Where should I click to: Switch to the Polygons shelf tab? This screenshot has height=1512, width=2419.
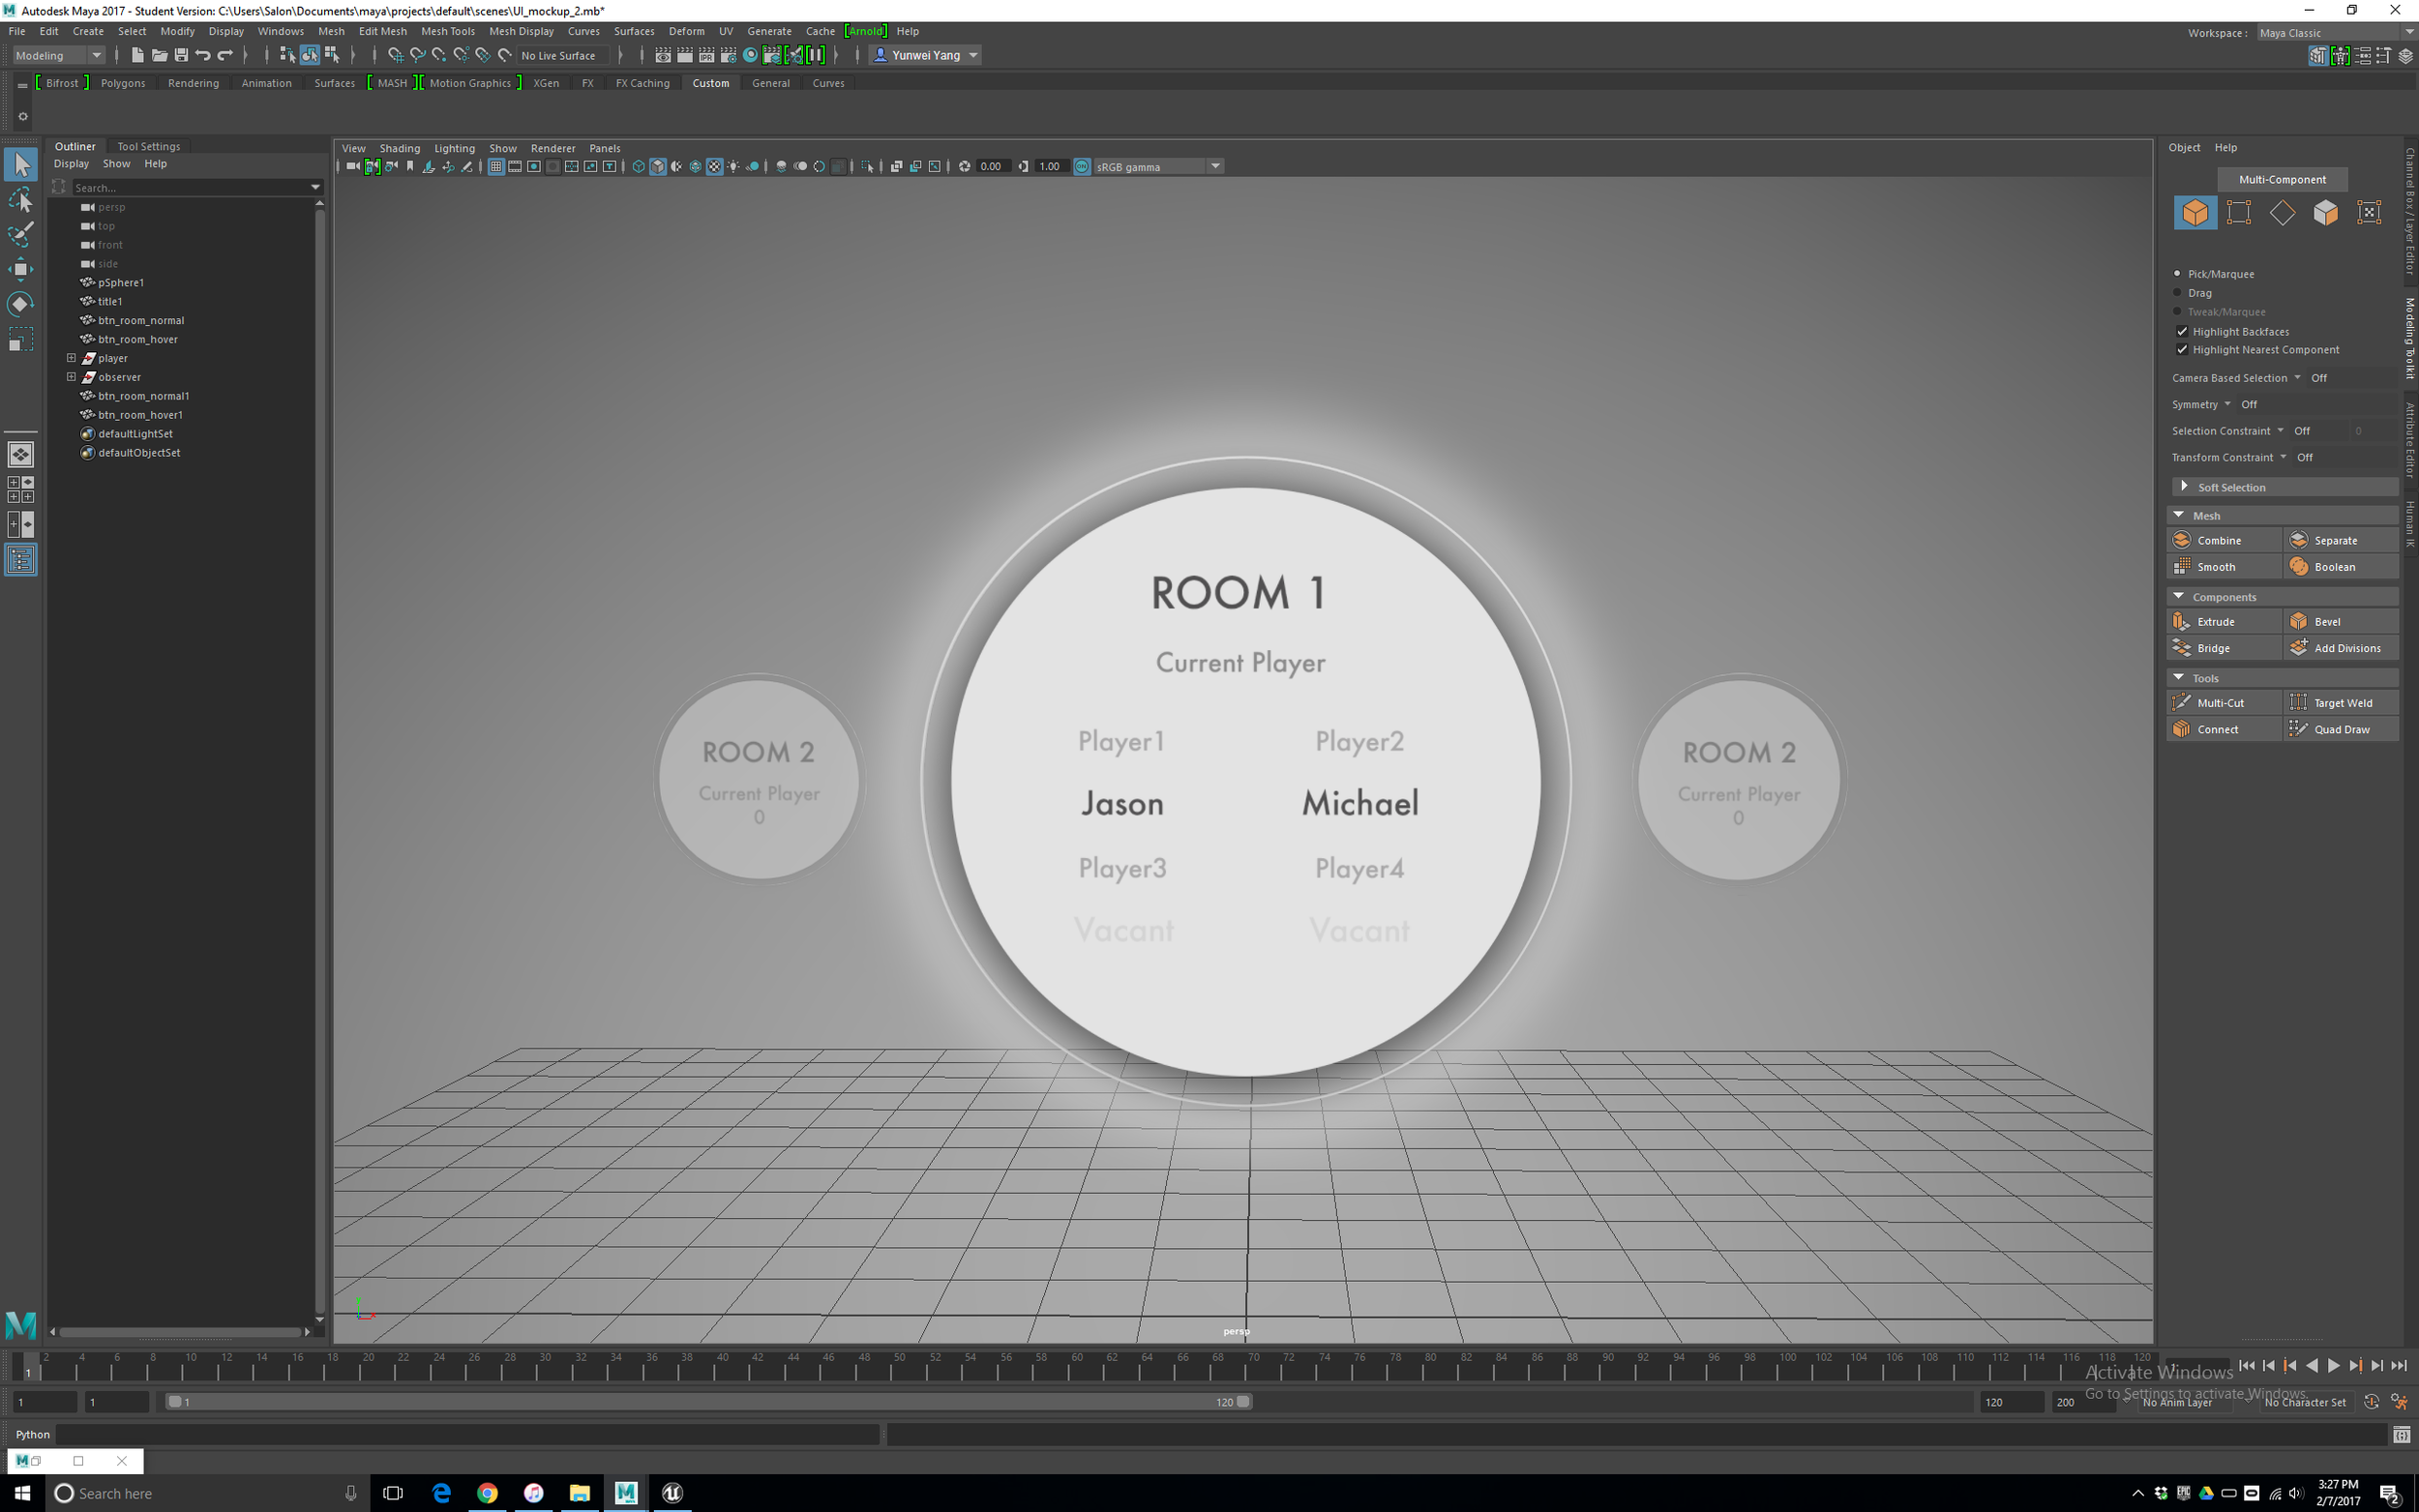pyautogui.click(x=123, y=83)
